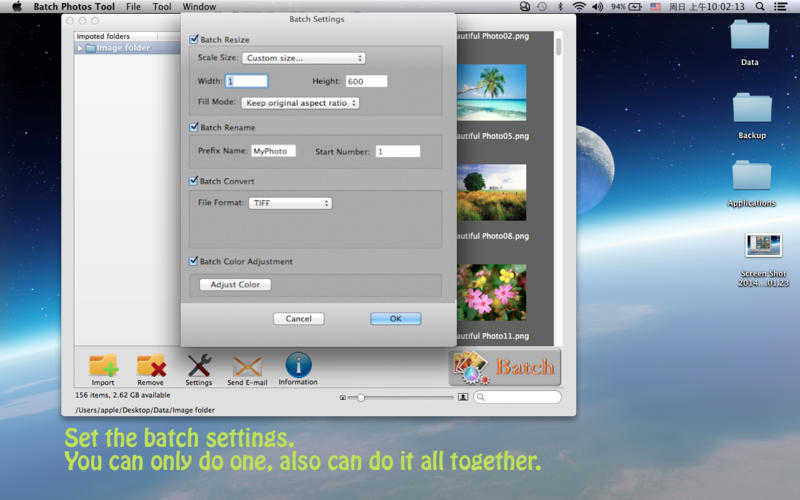Open the Apple menu

click(x=17, y=7)
